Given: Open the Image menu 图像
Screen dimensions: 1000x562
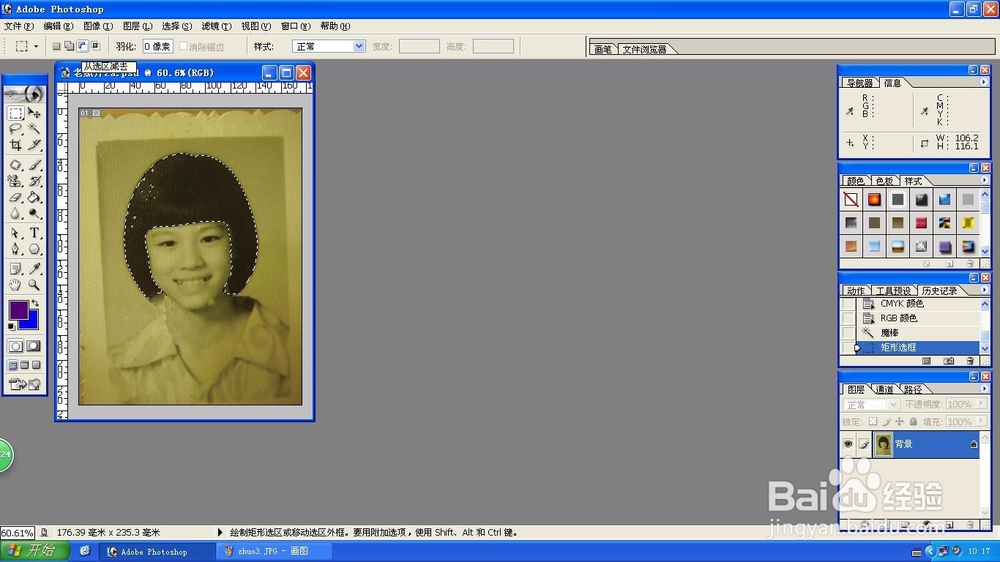Looking at the screenshot, I should [98, 26].
